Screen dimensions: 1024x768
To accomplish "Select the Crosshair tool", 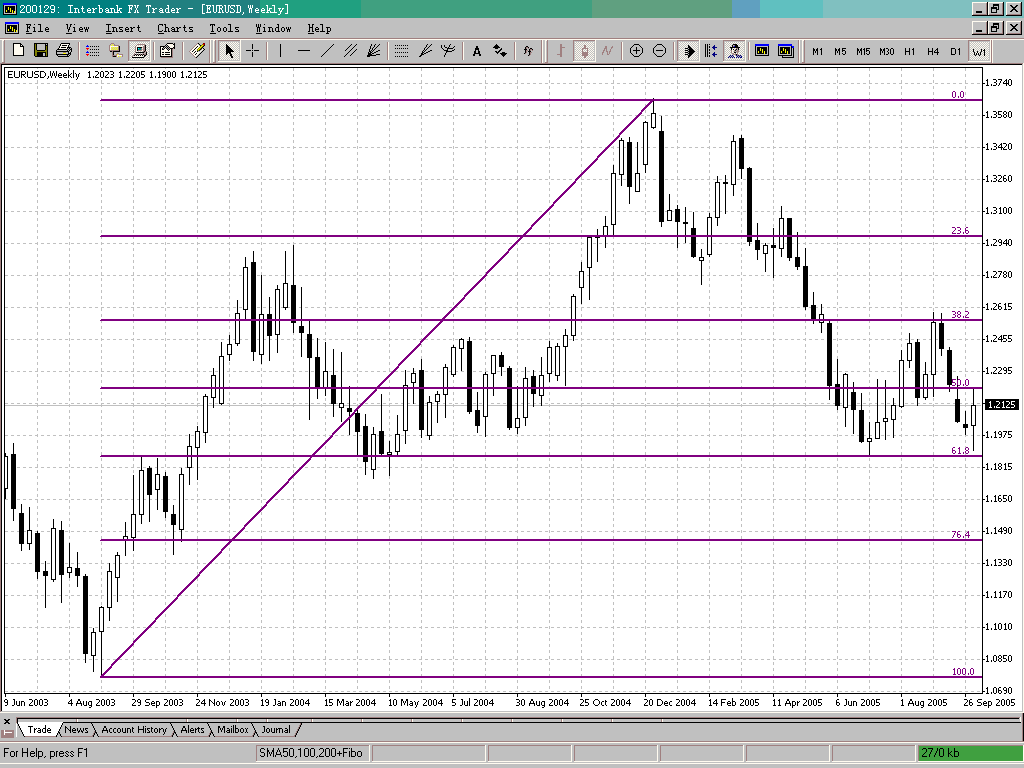I will click(251, 51).
